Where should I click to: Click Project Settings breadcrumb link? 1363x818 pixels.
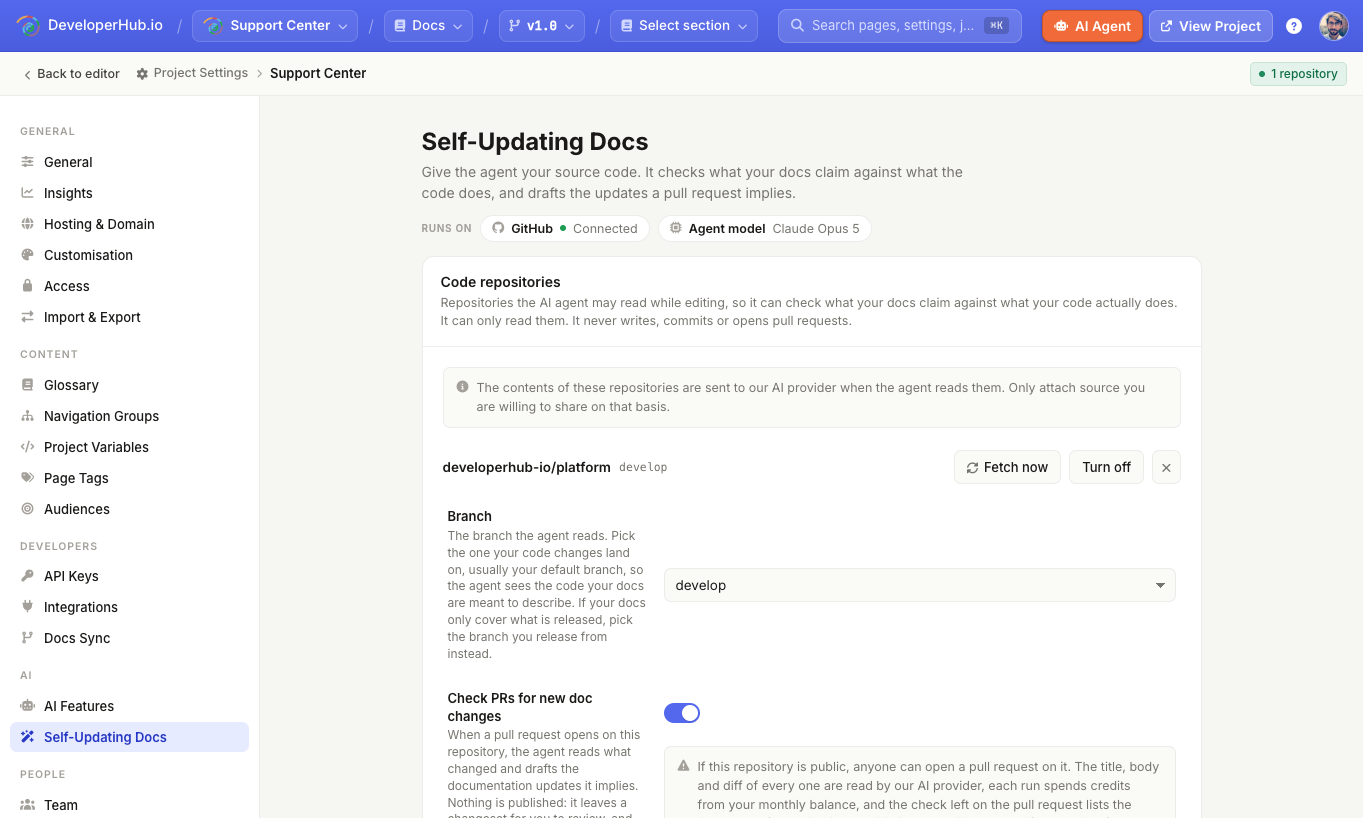click(x=192, y=73)
